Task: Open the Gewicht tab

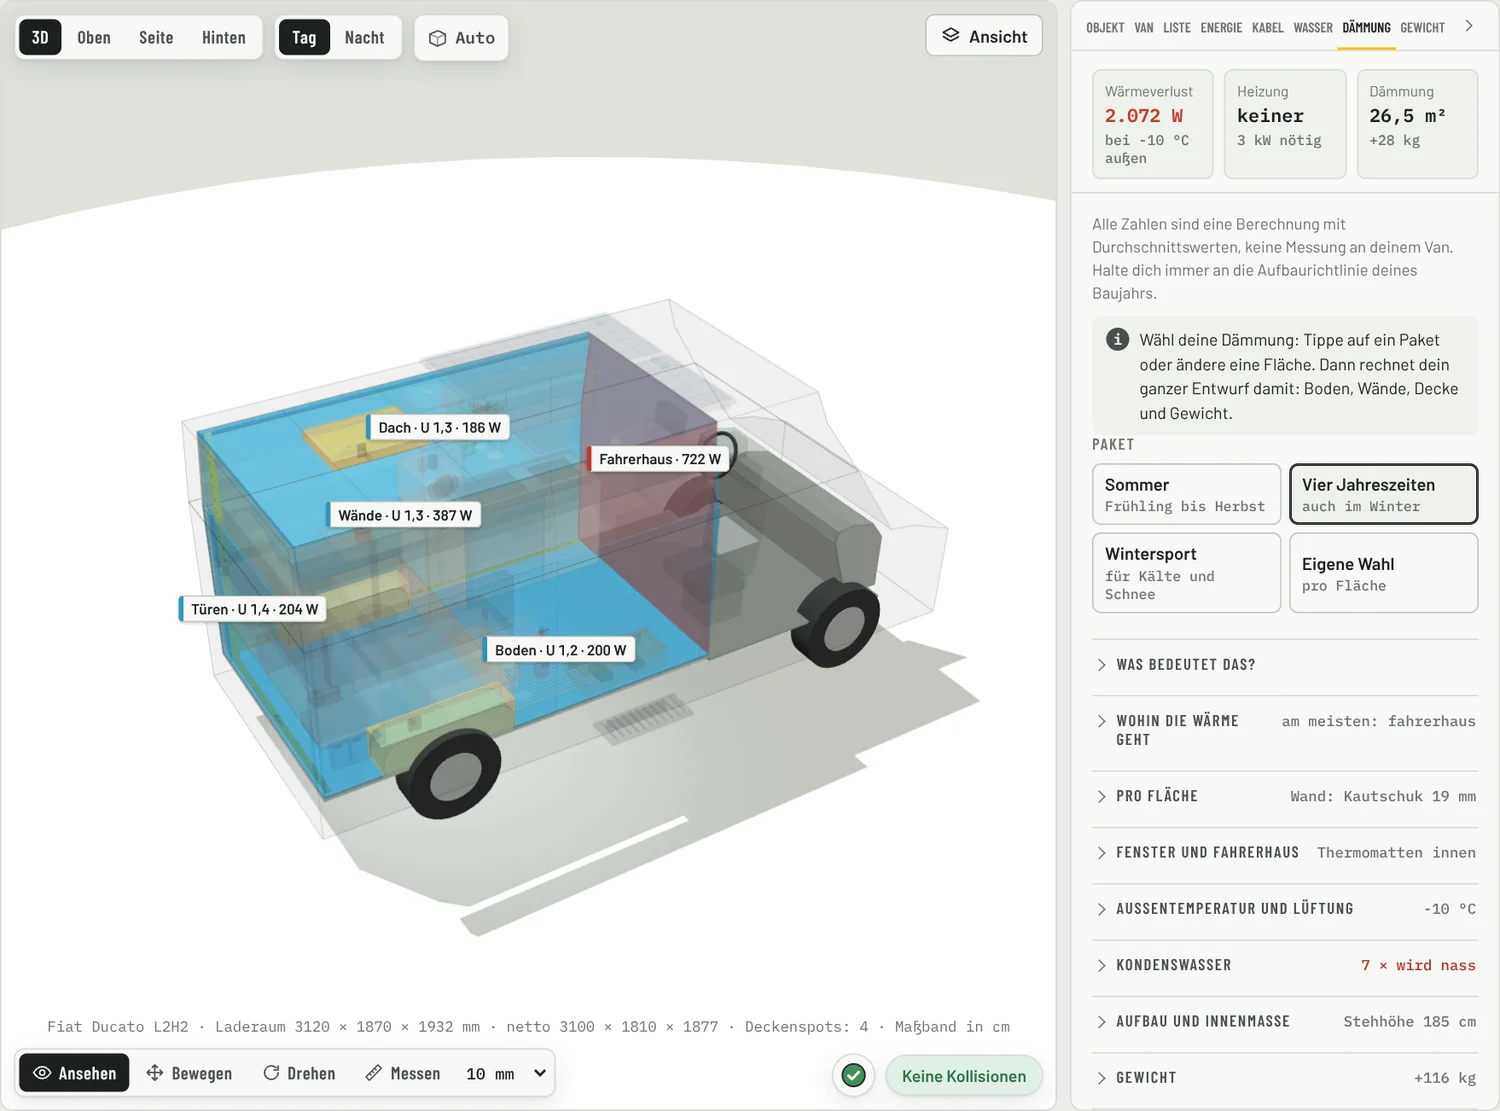Action: click(x=1422, y=28)
